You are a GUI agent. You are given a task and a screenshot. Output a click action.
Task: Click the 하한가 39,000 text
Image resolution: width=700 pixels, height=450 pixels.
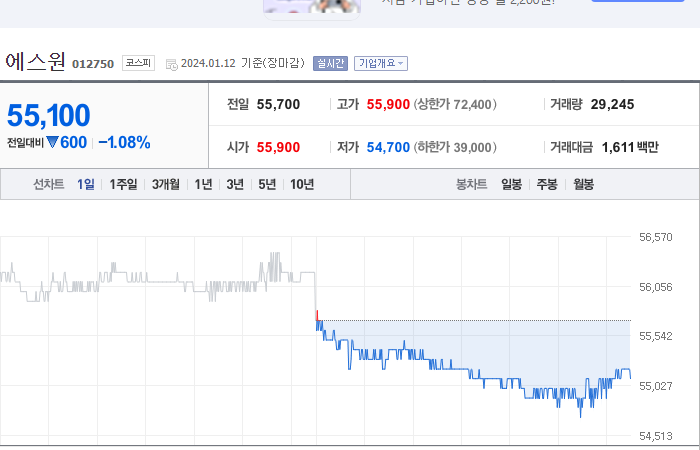tap(455, 147)
